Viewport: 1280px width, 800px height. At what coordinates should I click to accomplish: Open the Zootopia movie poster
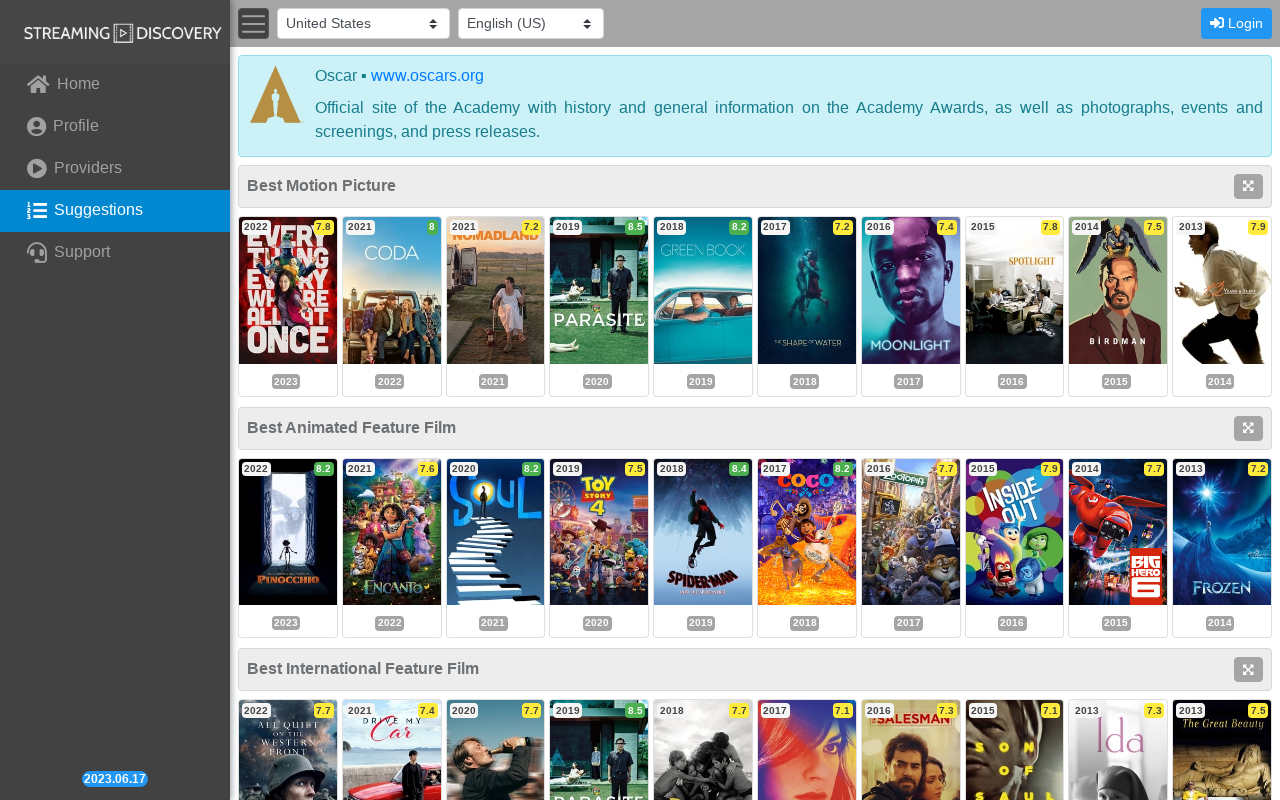911,532
